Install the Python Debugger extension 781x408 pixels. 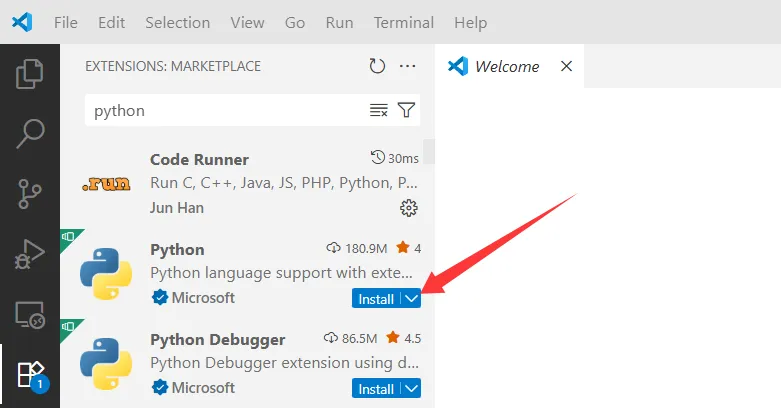click(376, 389)
